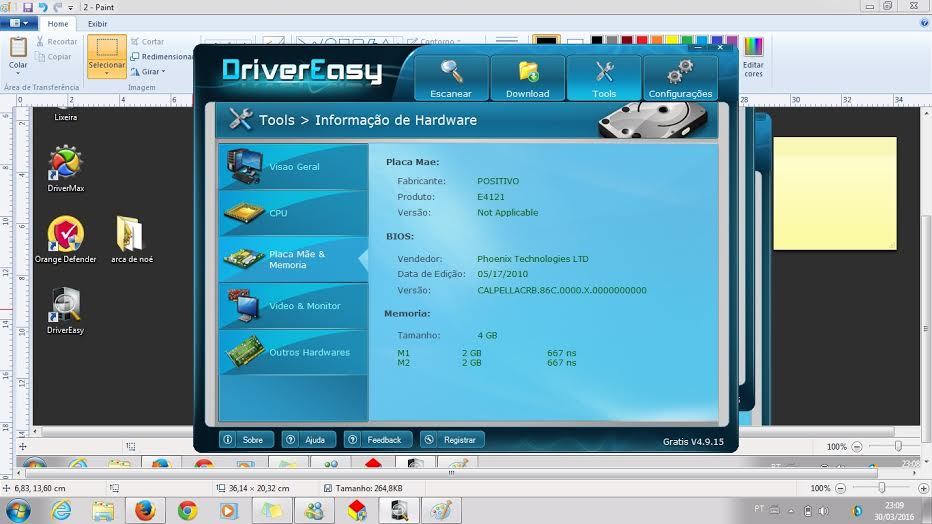
Task: Click the DriverEasy magnifier icon in taskbar
Action: point(399,510)
